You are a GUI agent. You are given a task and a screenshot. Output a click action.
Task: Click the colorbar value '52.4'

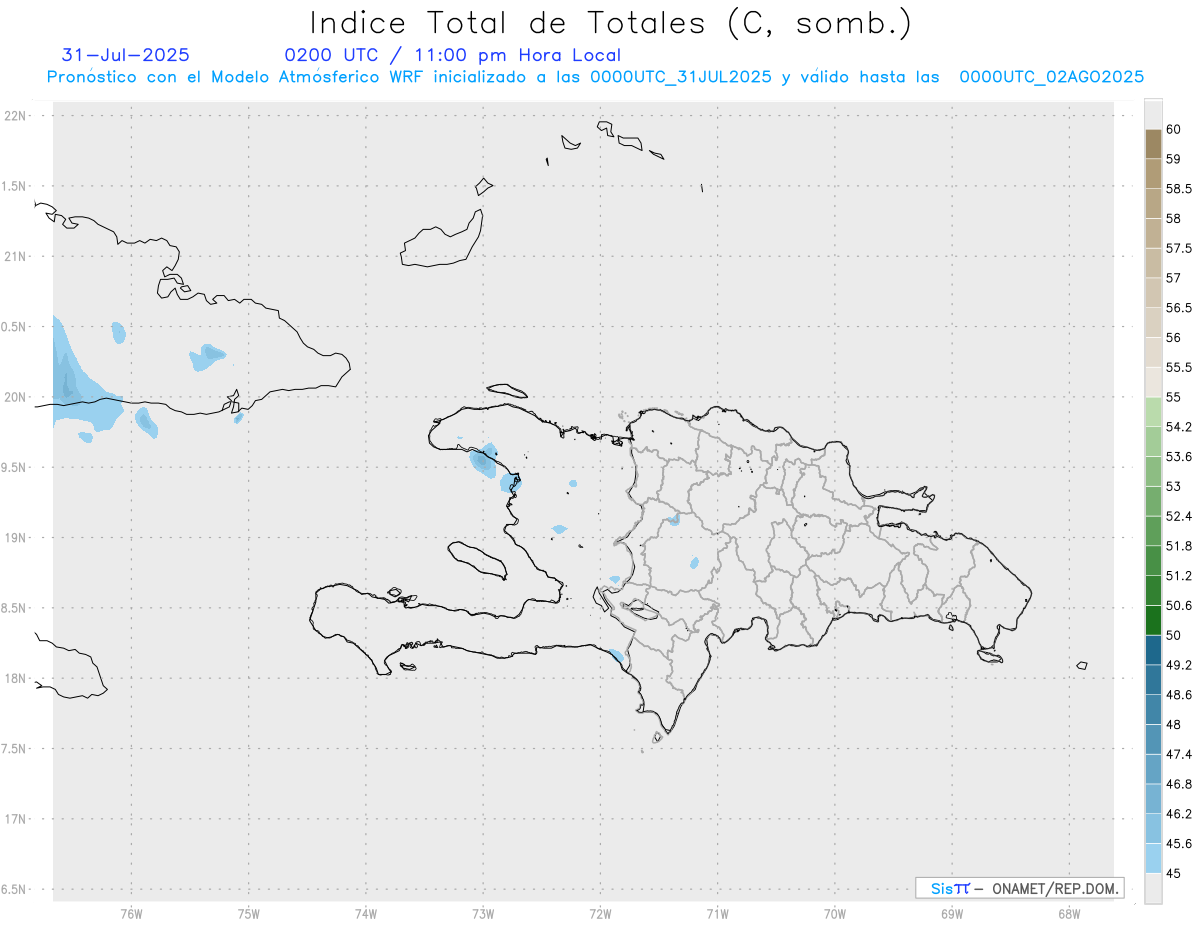point(1179,516)
